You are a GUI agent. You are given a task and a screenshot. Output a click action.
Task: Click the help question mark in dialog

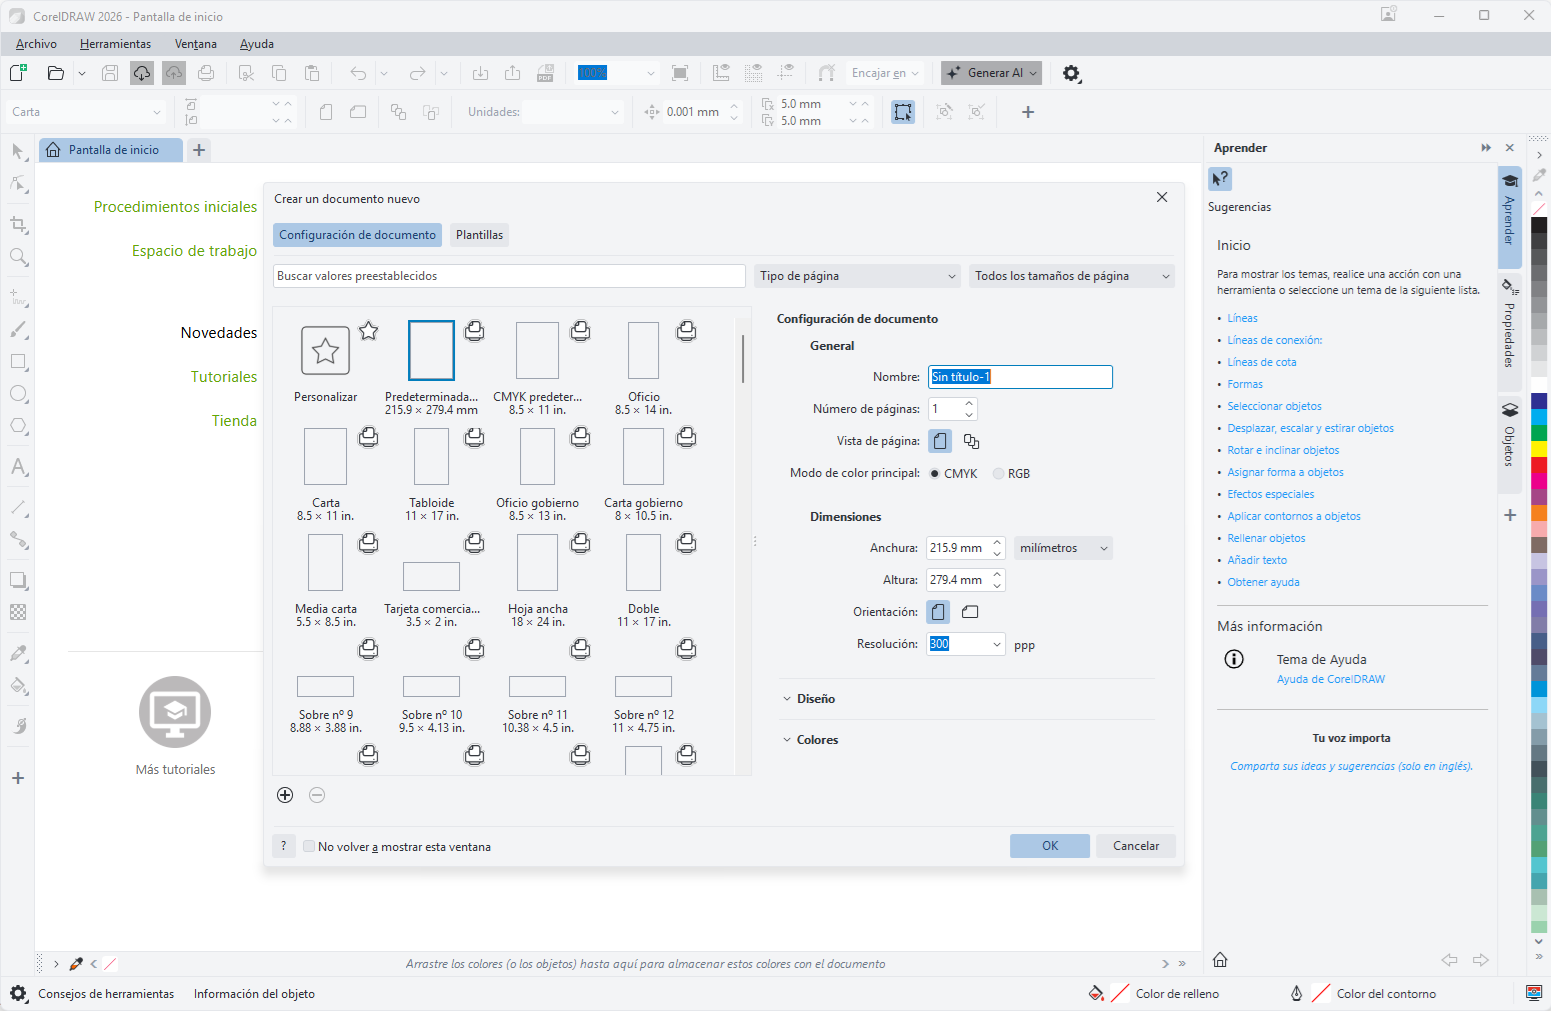coord(284,846)
